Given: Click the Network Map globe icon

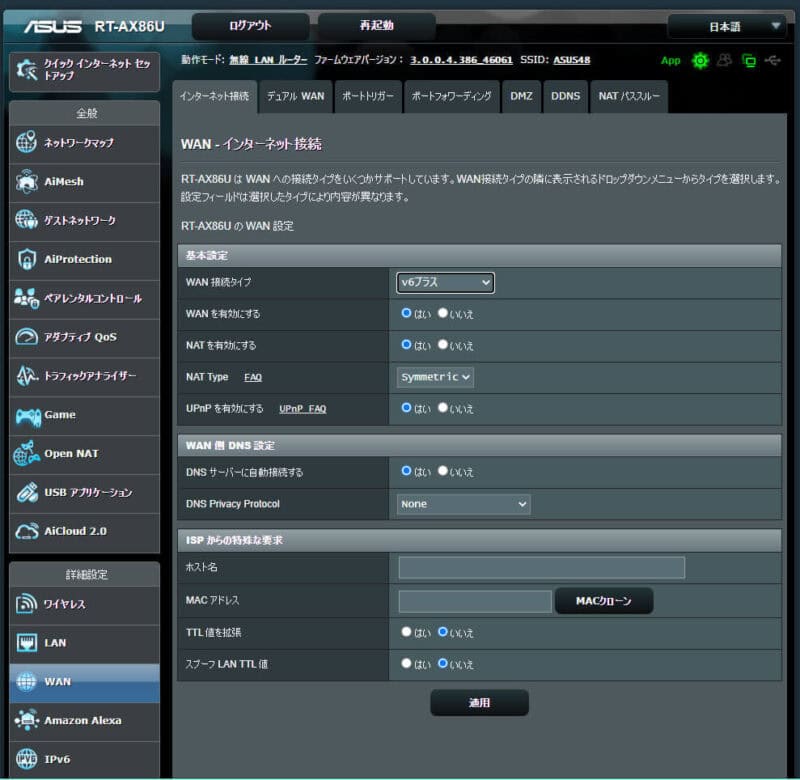Looking at the screenshot, I should 27,143.
